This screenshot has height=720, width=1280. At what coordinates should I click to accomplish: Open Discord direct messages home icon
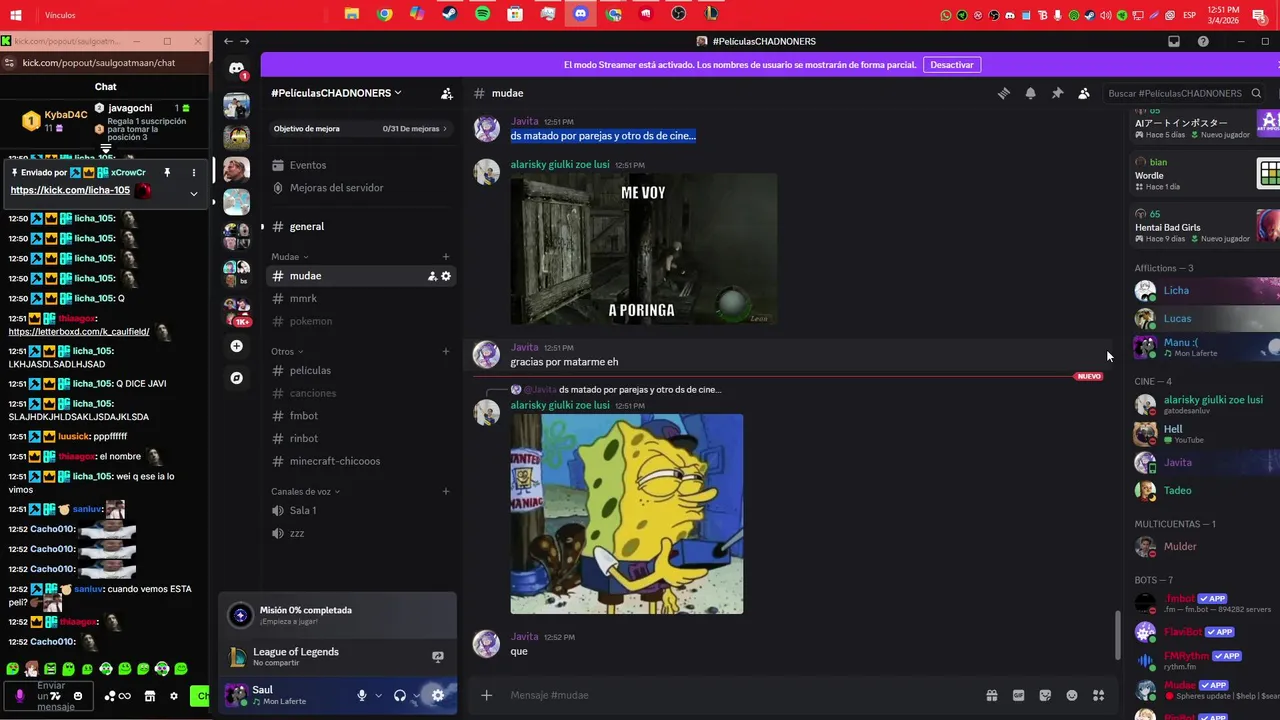[x=236, y=68]
